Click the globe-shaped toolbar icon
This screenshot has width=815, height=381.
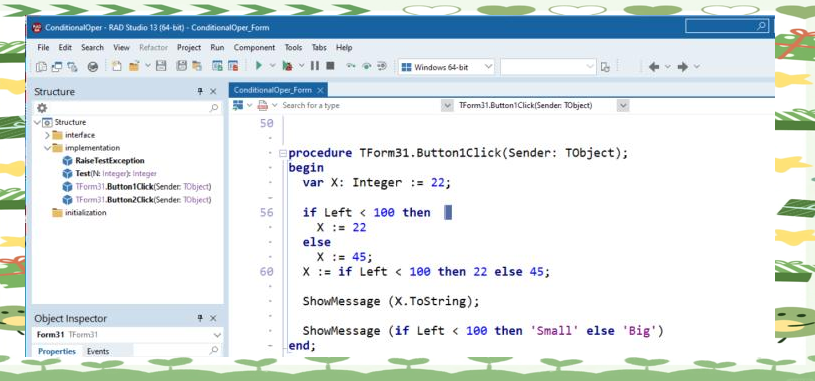click(93, 67)
